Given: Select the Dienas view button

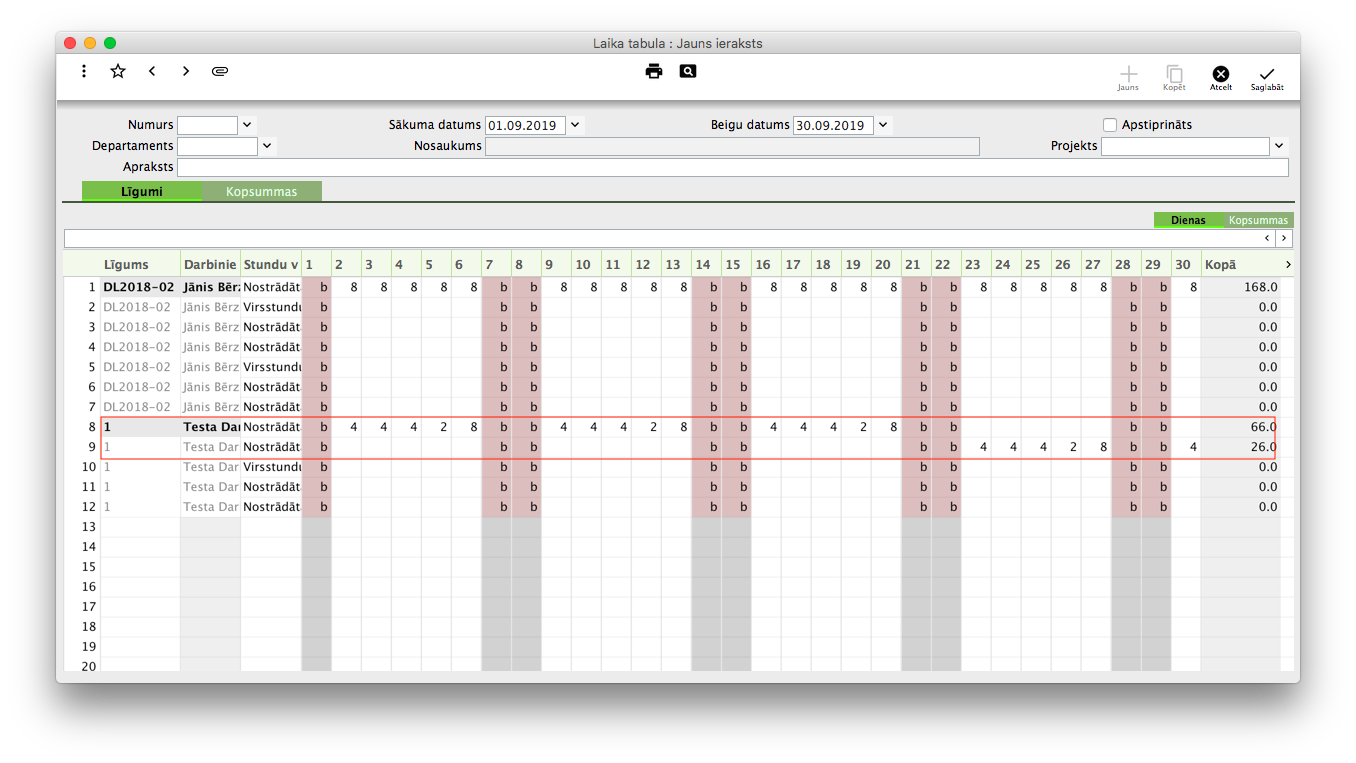Looking at the screenshot, I should coord(1188,220).
